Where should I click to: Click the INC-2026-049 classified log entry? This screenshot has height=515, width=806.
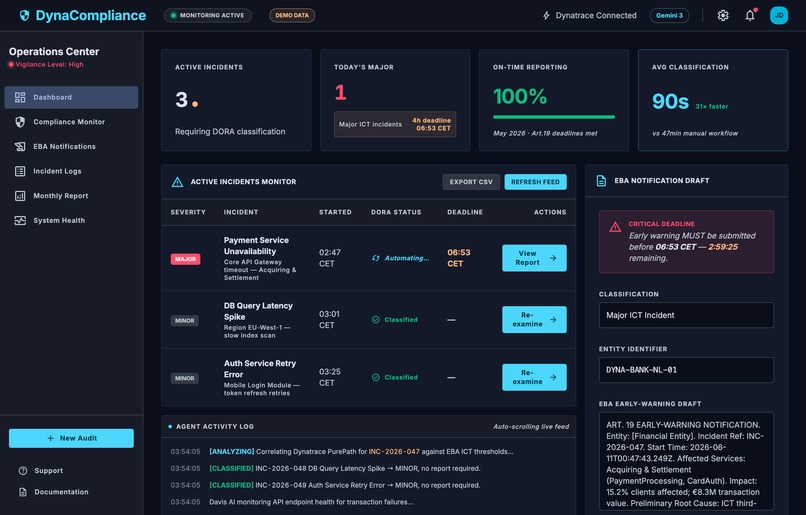(x=344, y=485)
